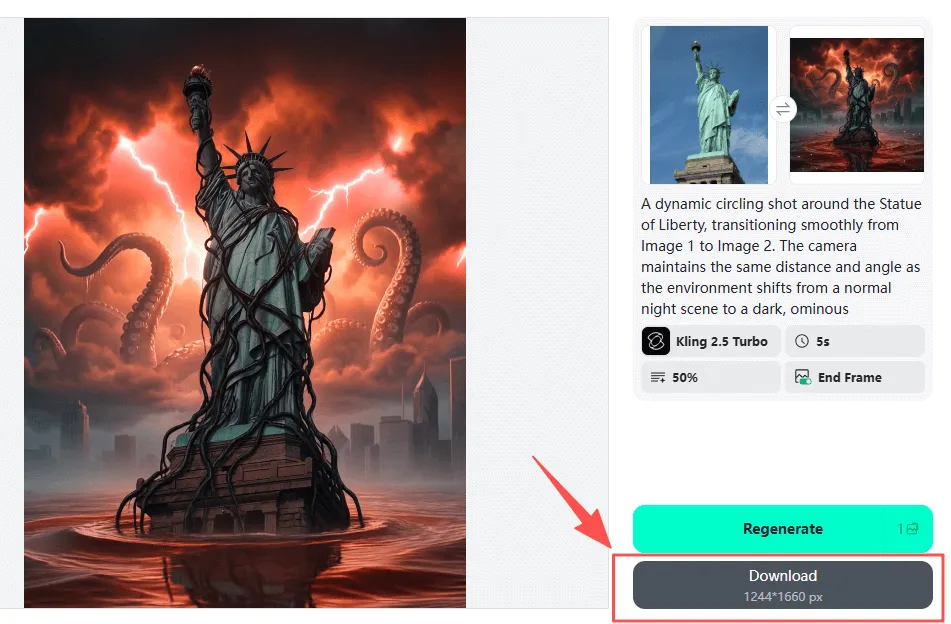The height and width of the screenshot is (624, 951).
Task: Click the black Kling model logo icon
Action: point(656,341)
